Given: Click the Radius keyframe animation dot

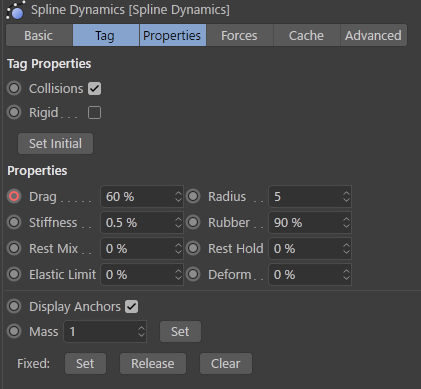Looking at the screenshot, I should (x=193, y=196).
